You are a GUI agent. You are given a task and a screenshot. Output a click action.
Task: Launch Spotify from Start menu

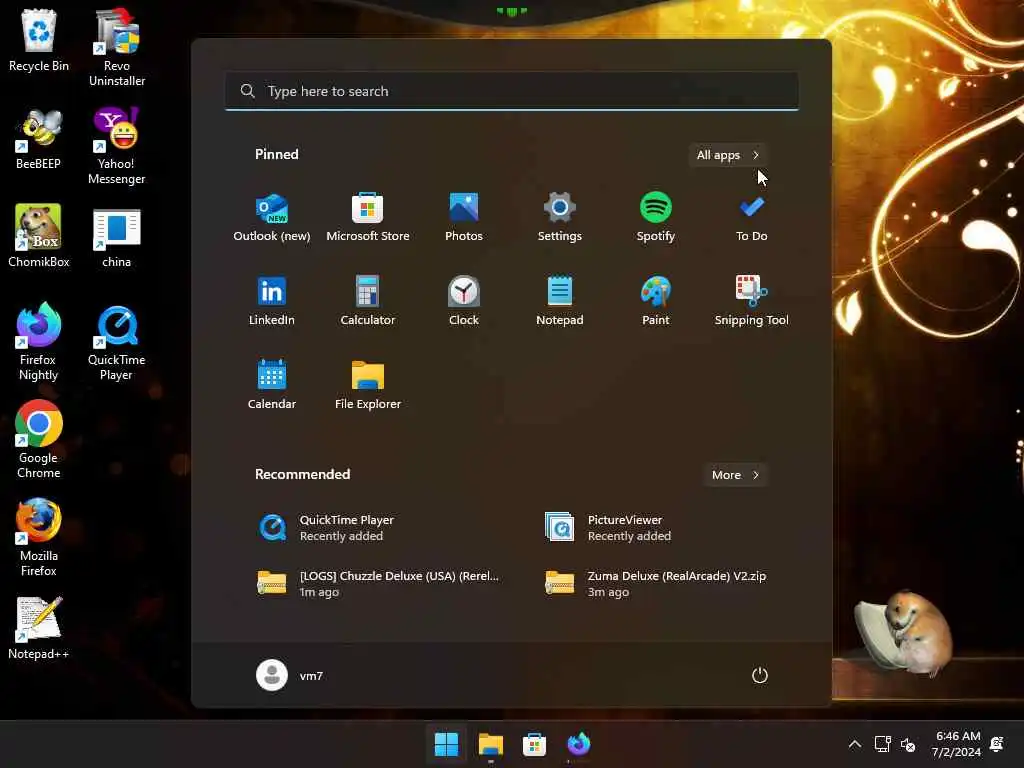coord(656,218)
